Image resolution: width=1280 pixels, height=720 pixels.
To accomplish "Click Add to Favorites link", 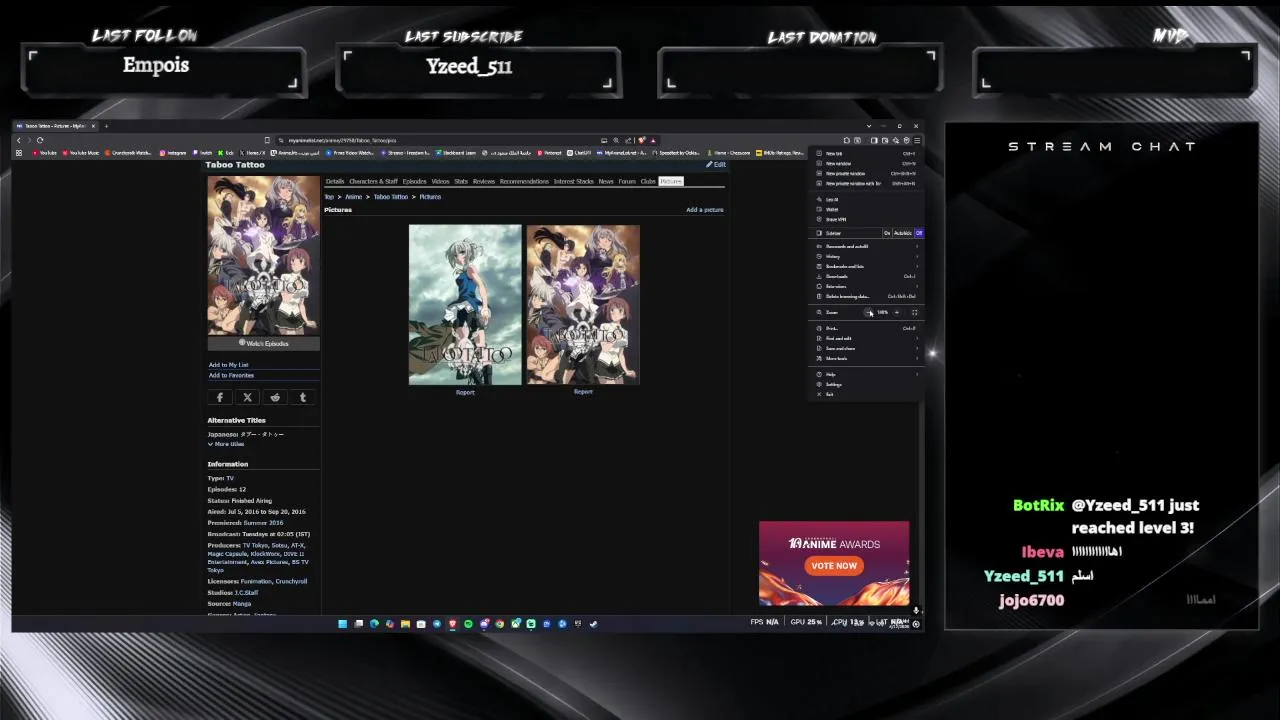I will pyautogui.click(x=231, y=375).
